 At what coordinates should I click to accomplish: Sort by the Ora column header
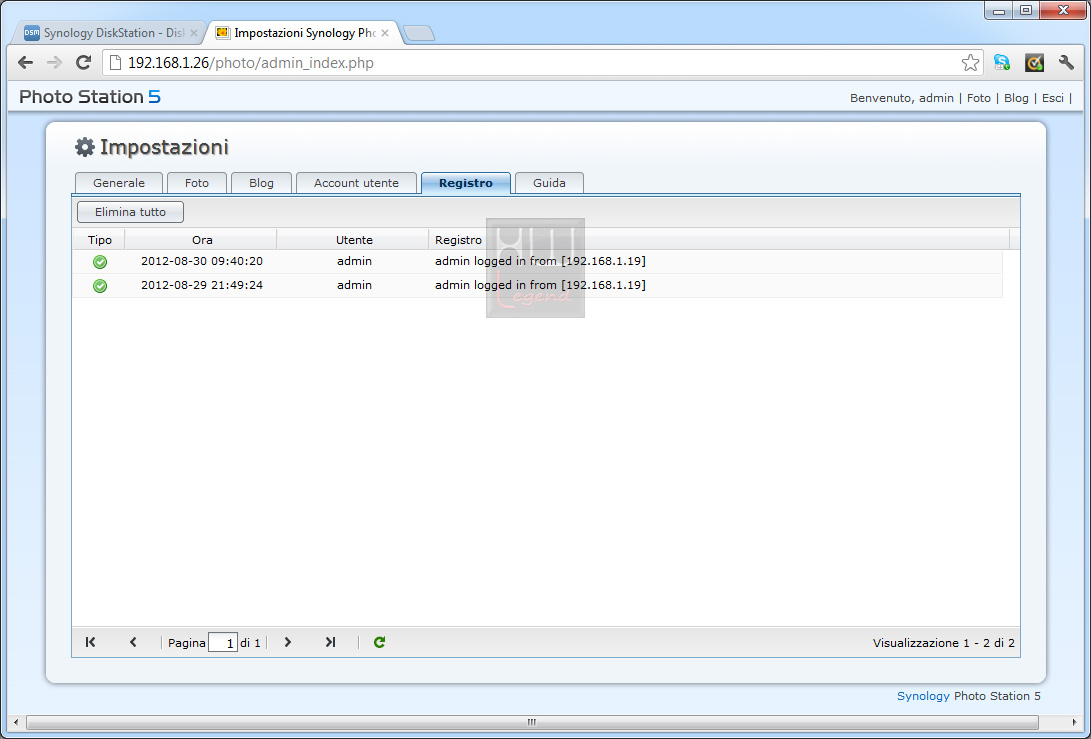202,239
